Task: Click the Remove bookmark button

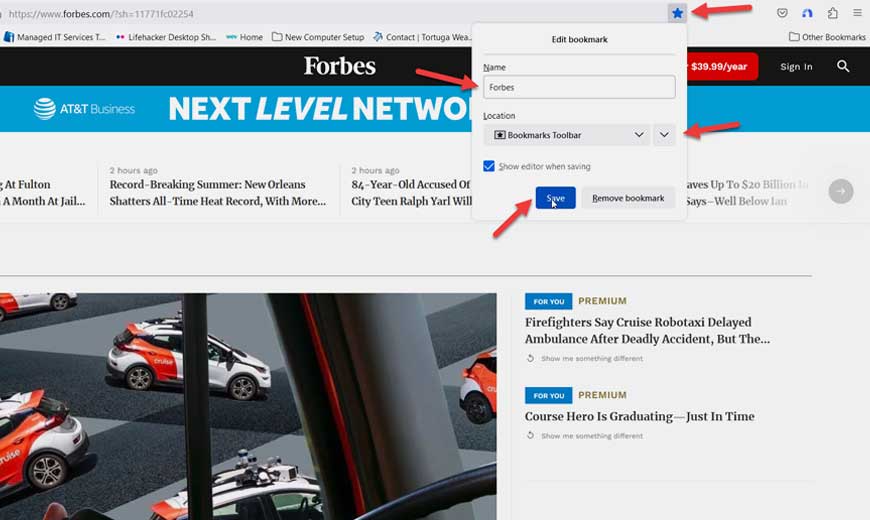Action: point(628,198)
